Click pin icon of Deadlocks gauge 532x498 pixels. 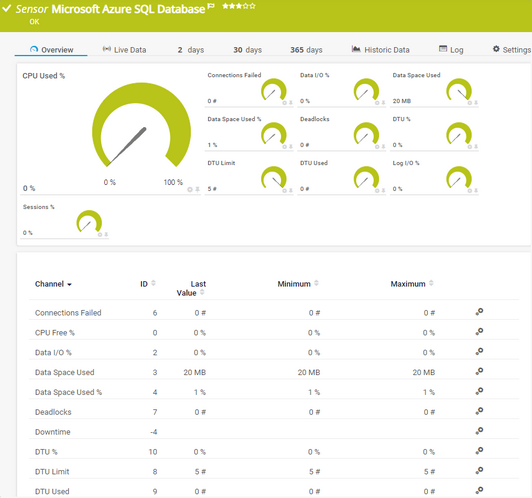pos(383,147)
